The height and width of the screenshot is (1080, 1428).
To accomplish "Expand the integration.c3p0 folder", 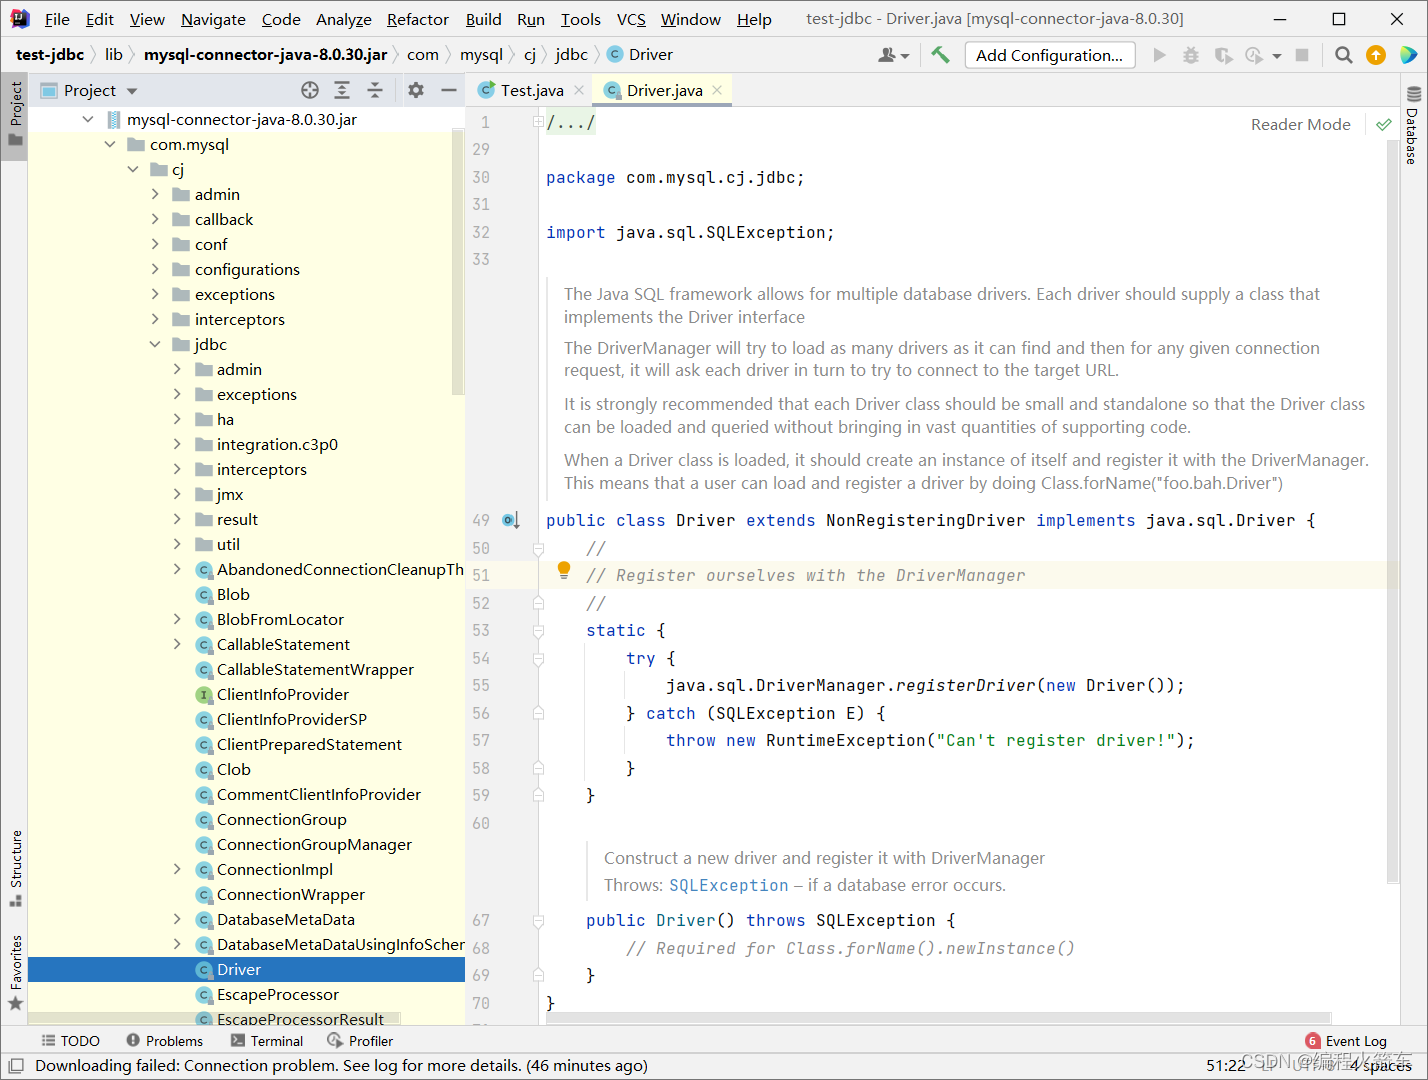I will pyautogui.click(x=177, y=444).
